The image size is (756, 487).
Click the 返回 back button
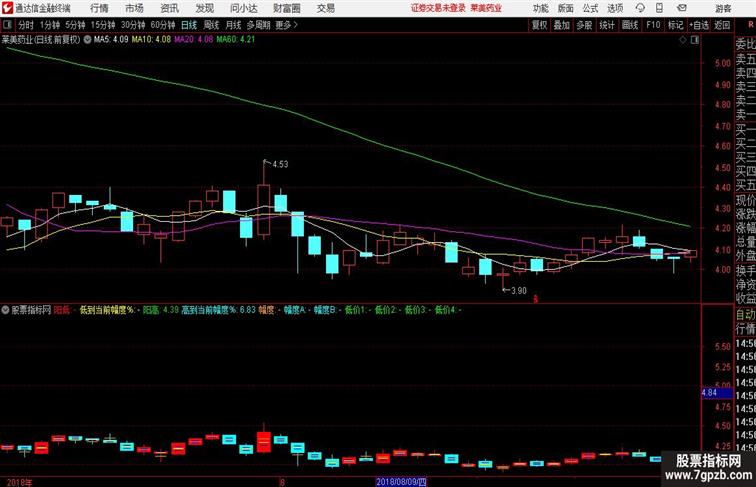click(x=722, y=25)
